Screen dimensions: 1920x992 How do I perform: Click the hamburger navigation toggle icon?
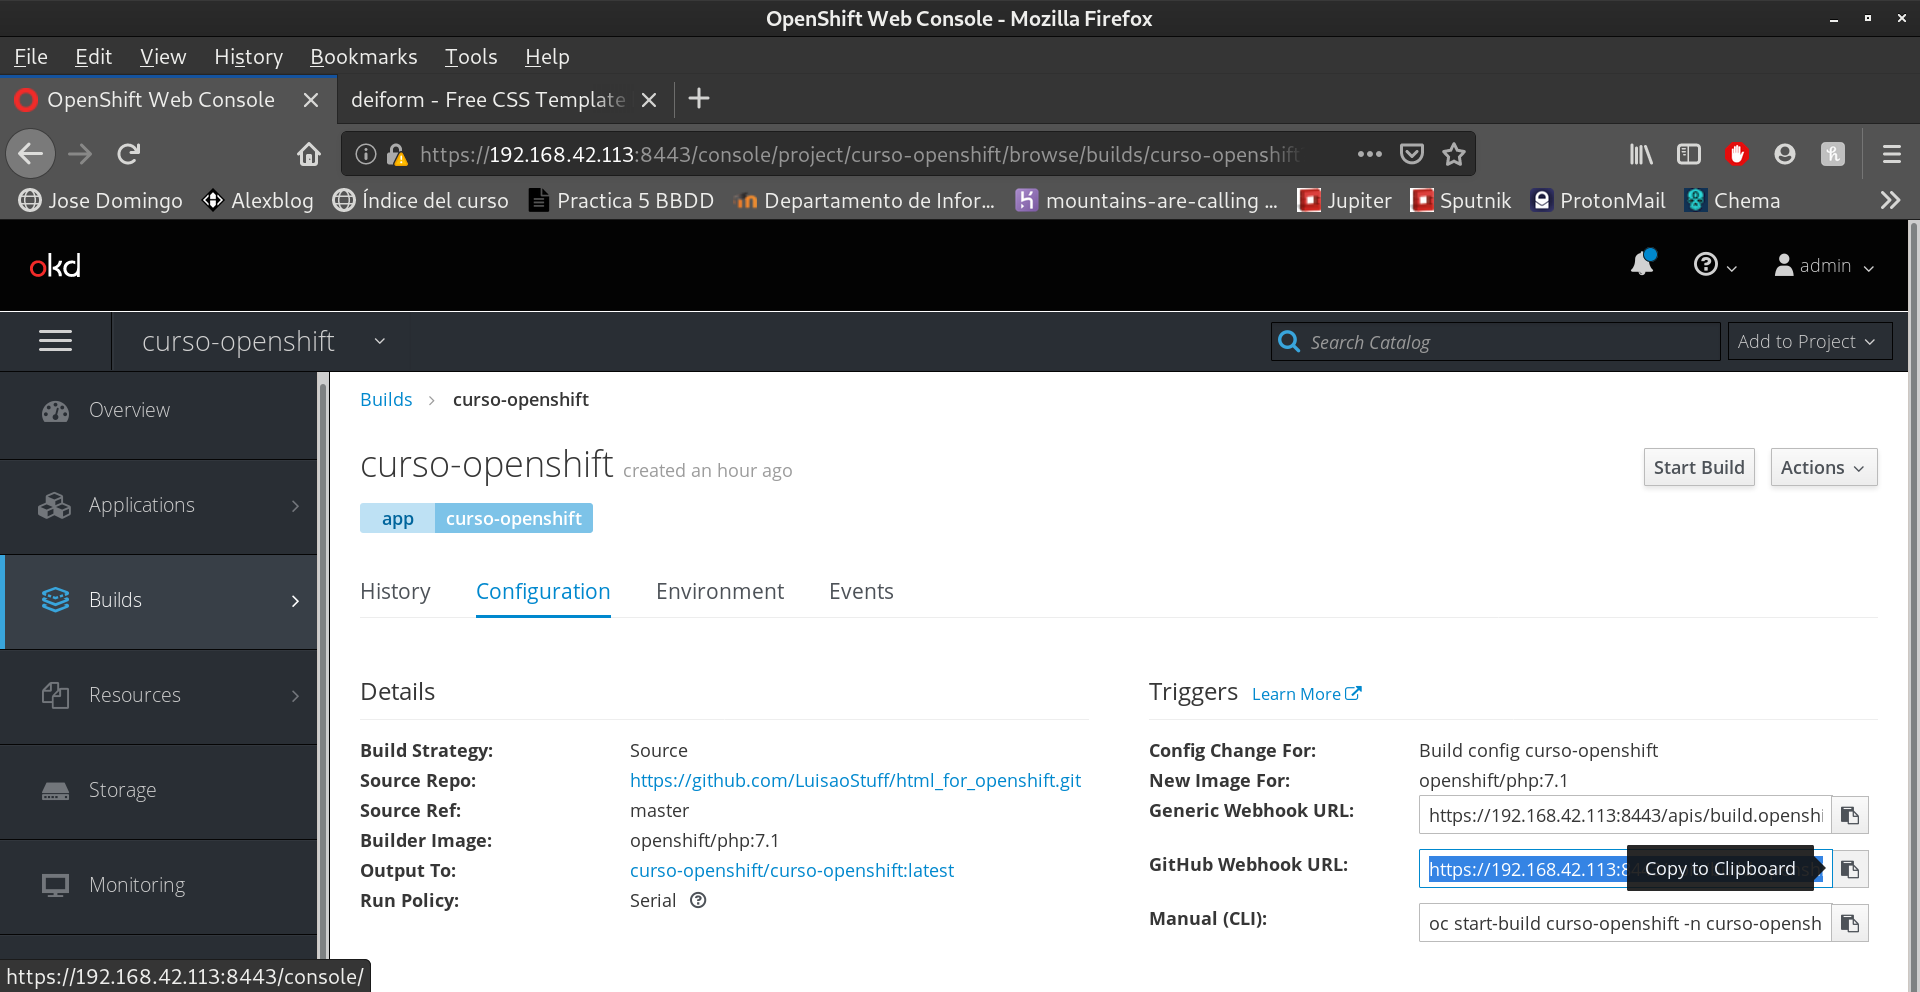point(55,342)
